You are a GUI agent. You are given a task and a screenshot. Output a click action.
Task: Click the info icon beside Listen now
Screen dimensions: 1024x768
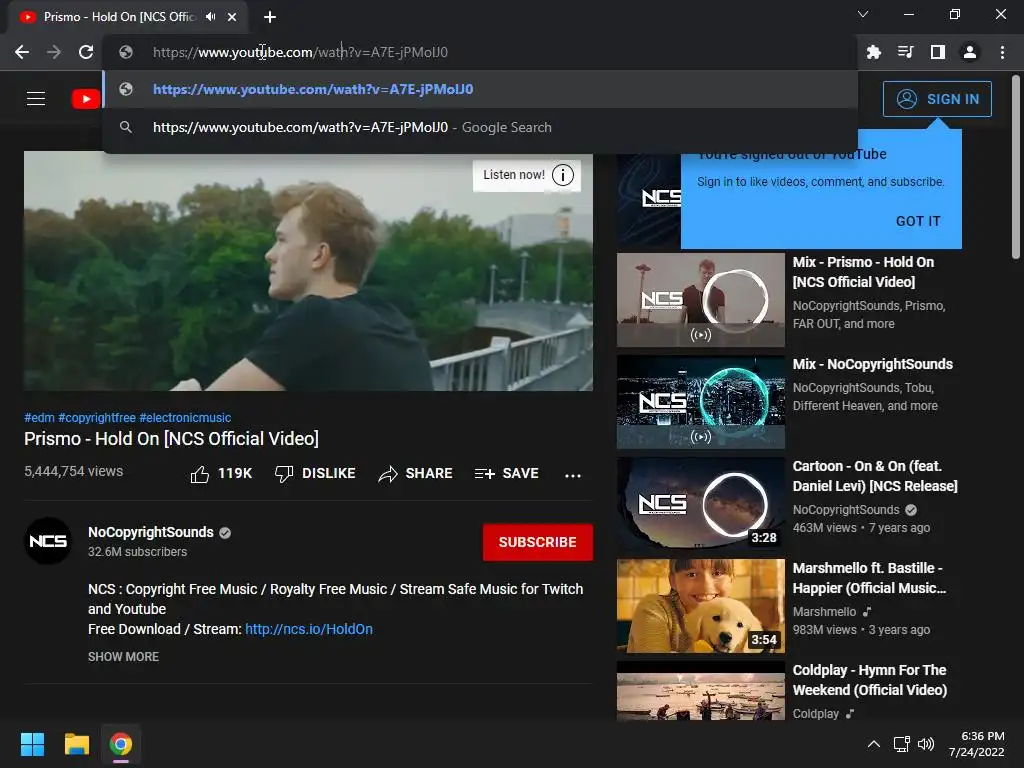pyautogui.click(x=563, y=175)
